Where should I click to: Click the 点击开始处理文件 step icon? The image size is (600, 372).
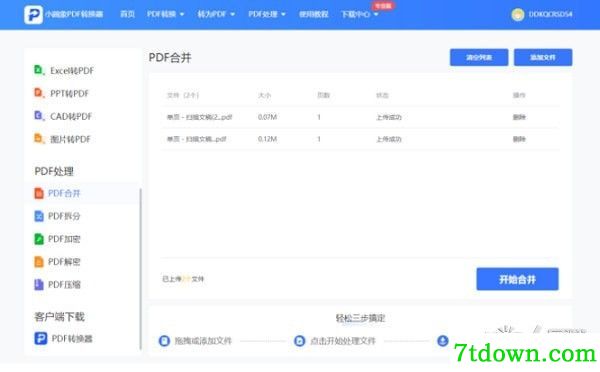pyautogui.click(x=300, y=341)
